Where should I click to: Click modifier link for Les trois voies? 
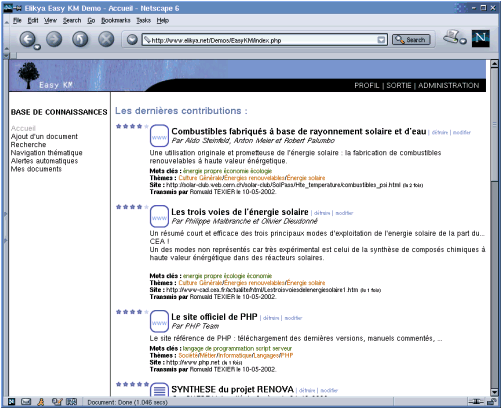(x=344, y=213)
